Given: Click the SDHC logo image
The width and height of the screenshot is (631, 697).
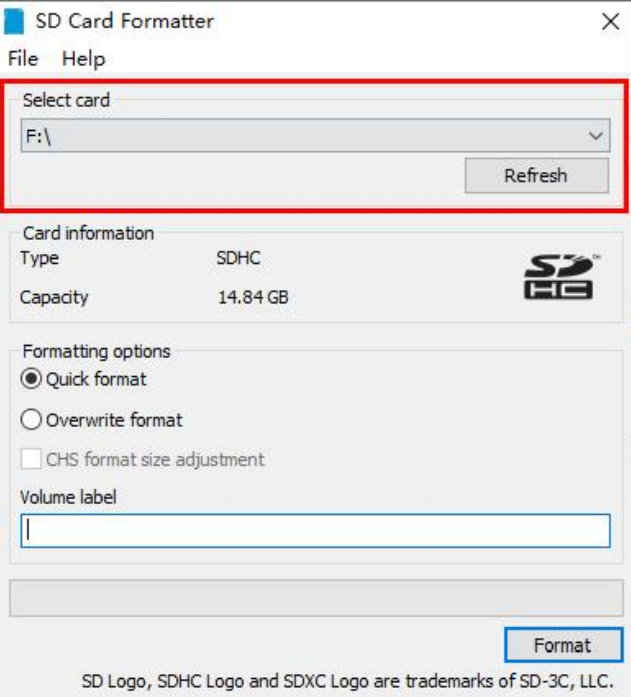Looking at the screenshot, I should point(559,276).
